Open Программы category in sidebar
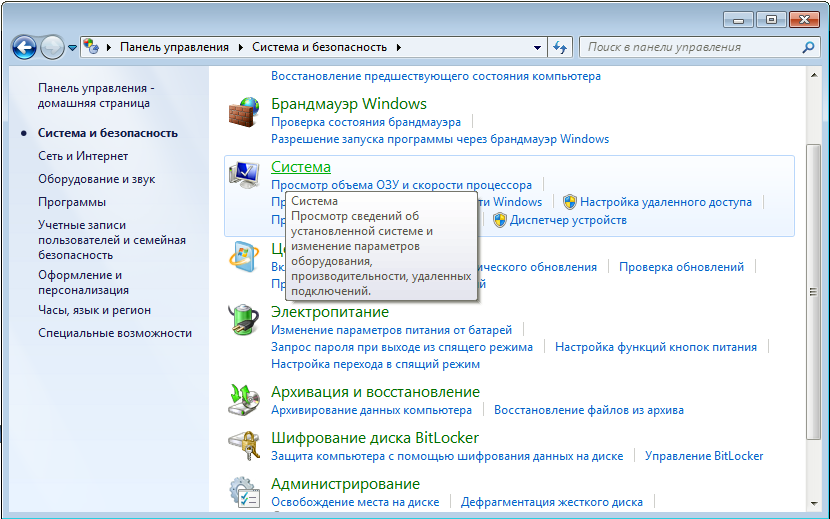 point(72,202)
